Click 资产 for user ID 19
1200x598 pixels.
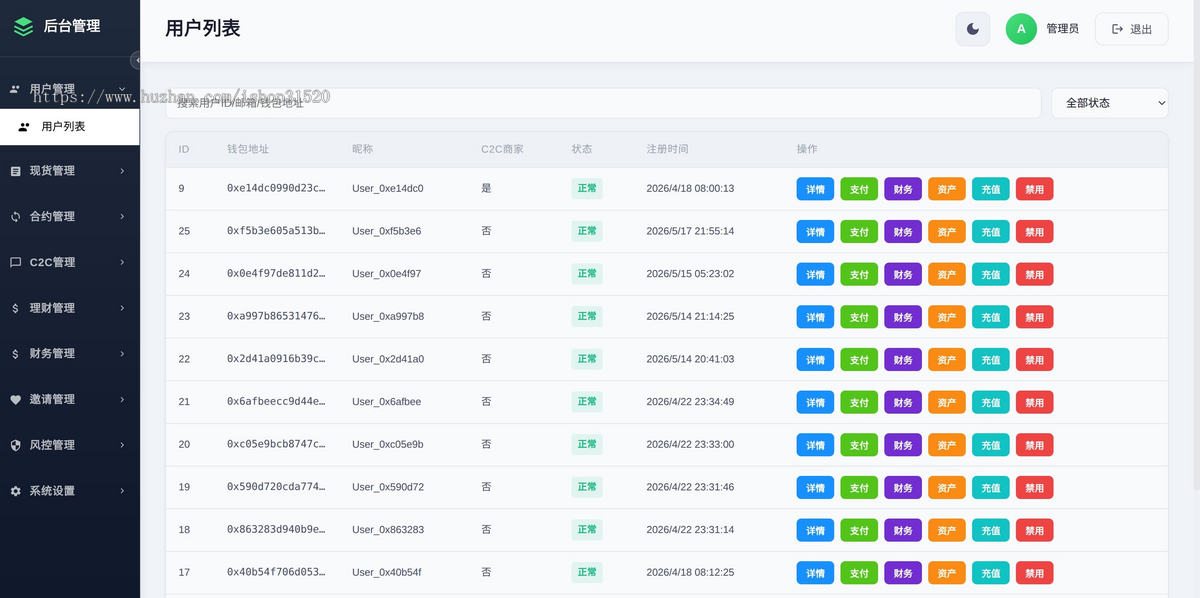[947, 488]
